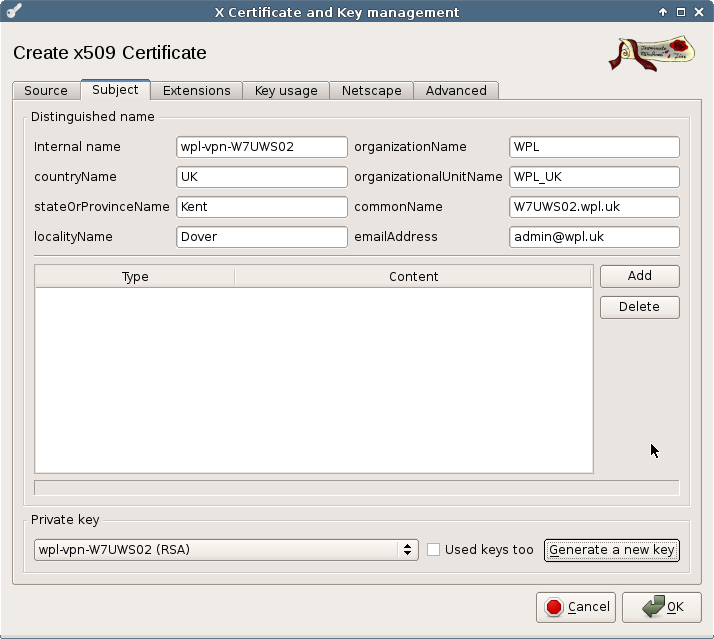The width and height of the screenshot is (714, 639).
Task: Click the Delete button
Action: [640, 307]
